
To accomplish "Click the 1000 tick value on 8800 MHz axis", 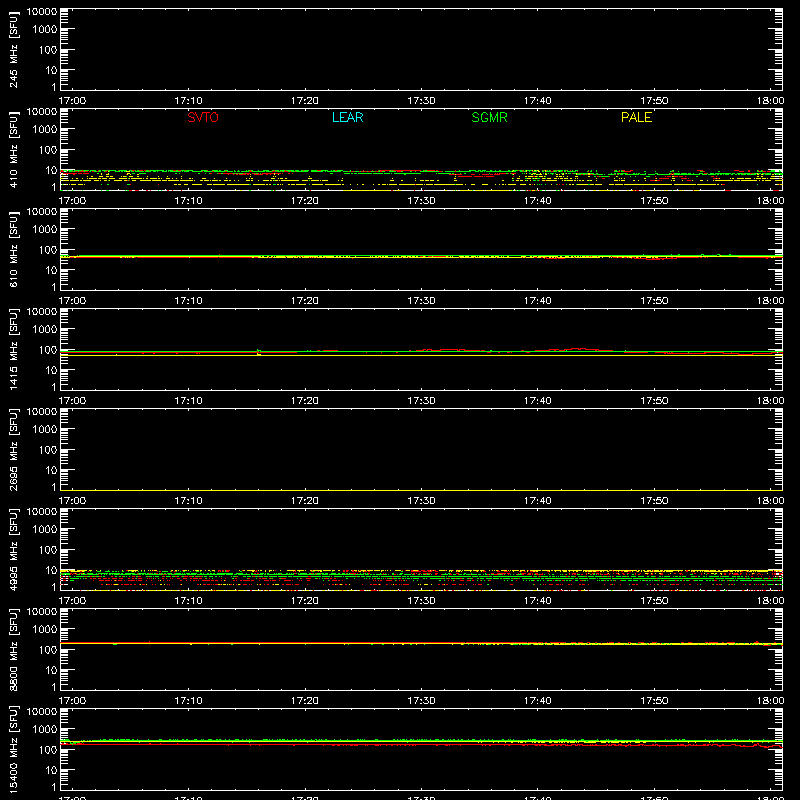I will [45, 630].
